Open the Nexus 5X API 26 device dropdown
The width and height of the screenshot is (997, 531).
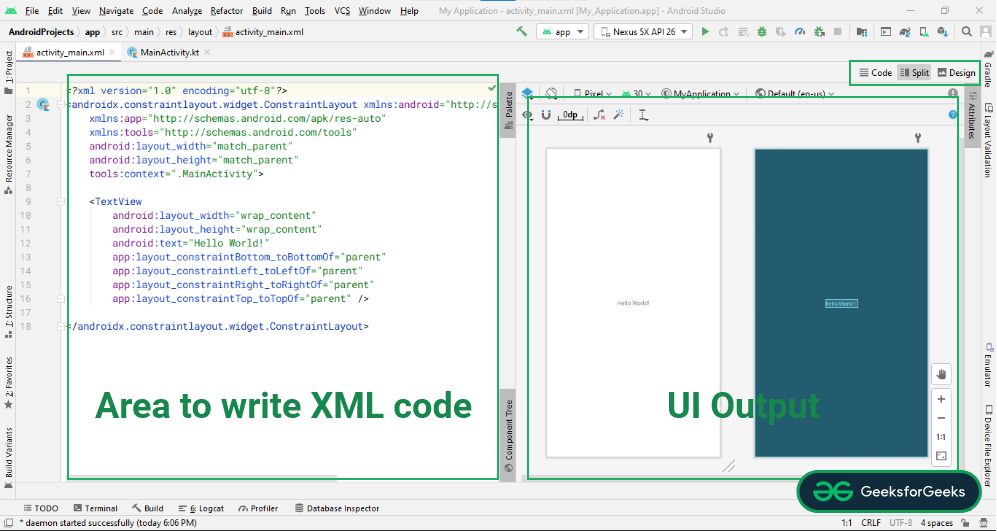coord(642,32)
